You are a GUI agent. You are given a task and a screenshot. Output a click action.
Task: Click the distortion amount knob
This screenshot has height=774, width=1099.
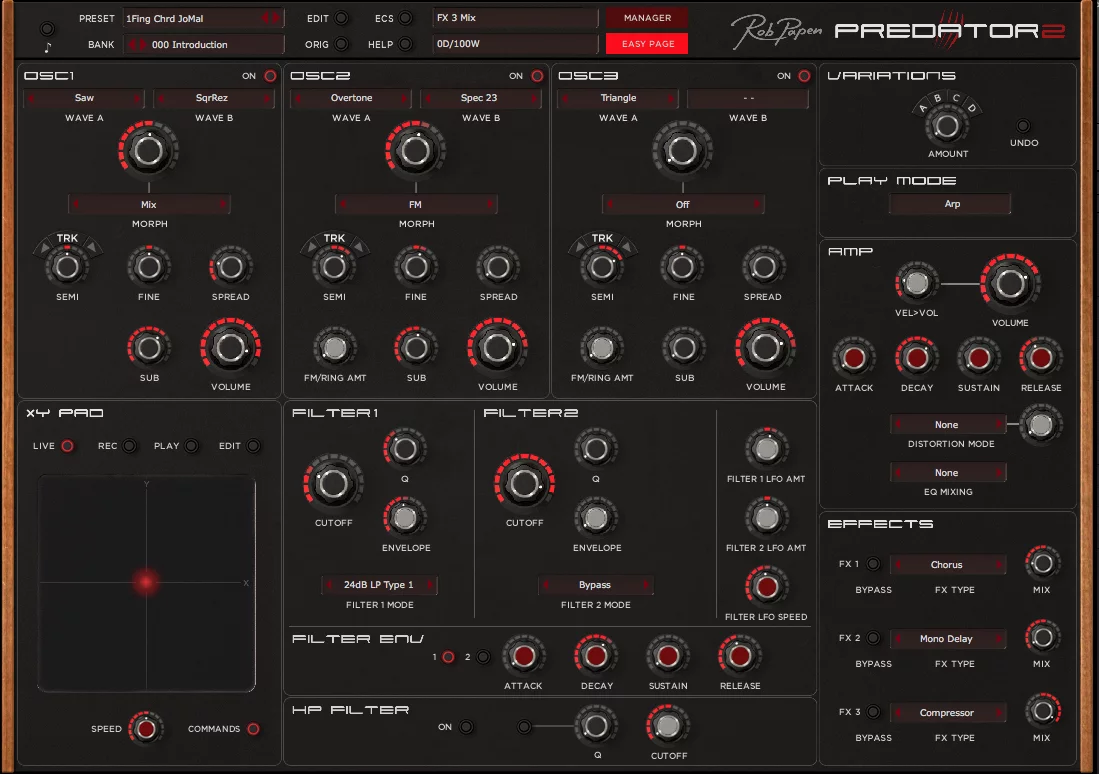(1040, 425)
